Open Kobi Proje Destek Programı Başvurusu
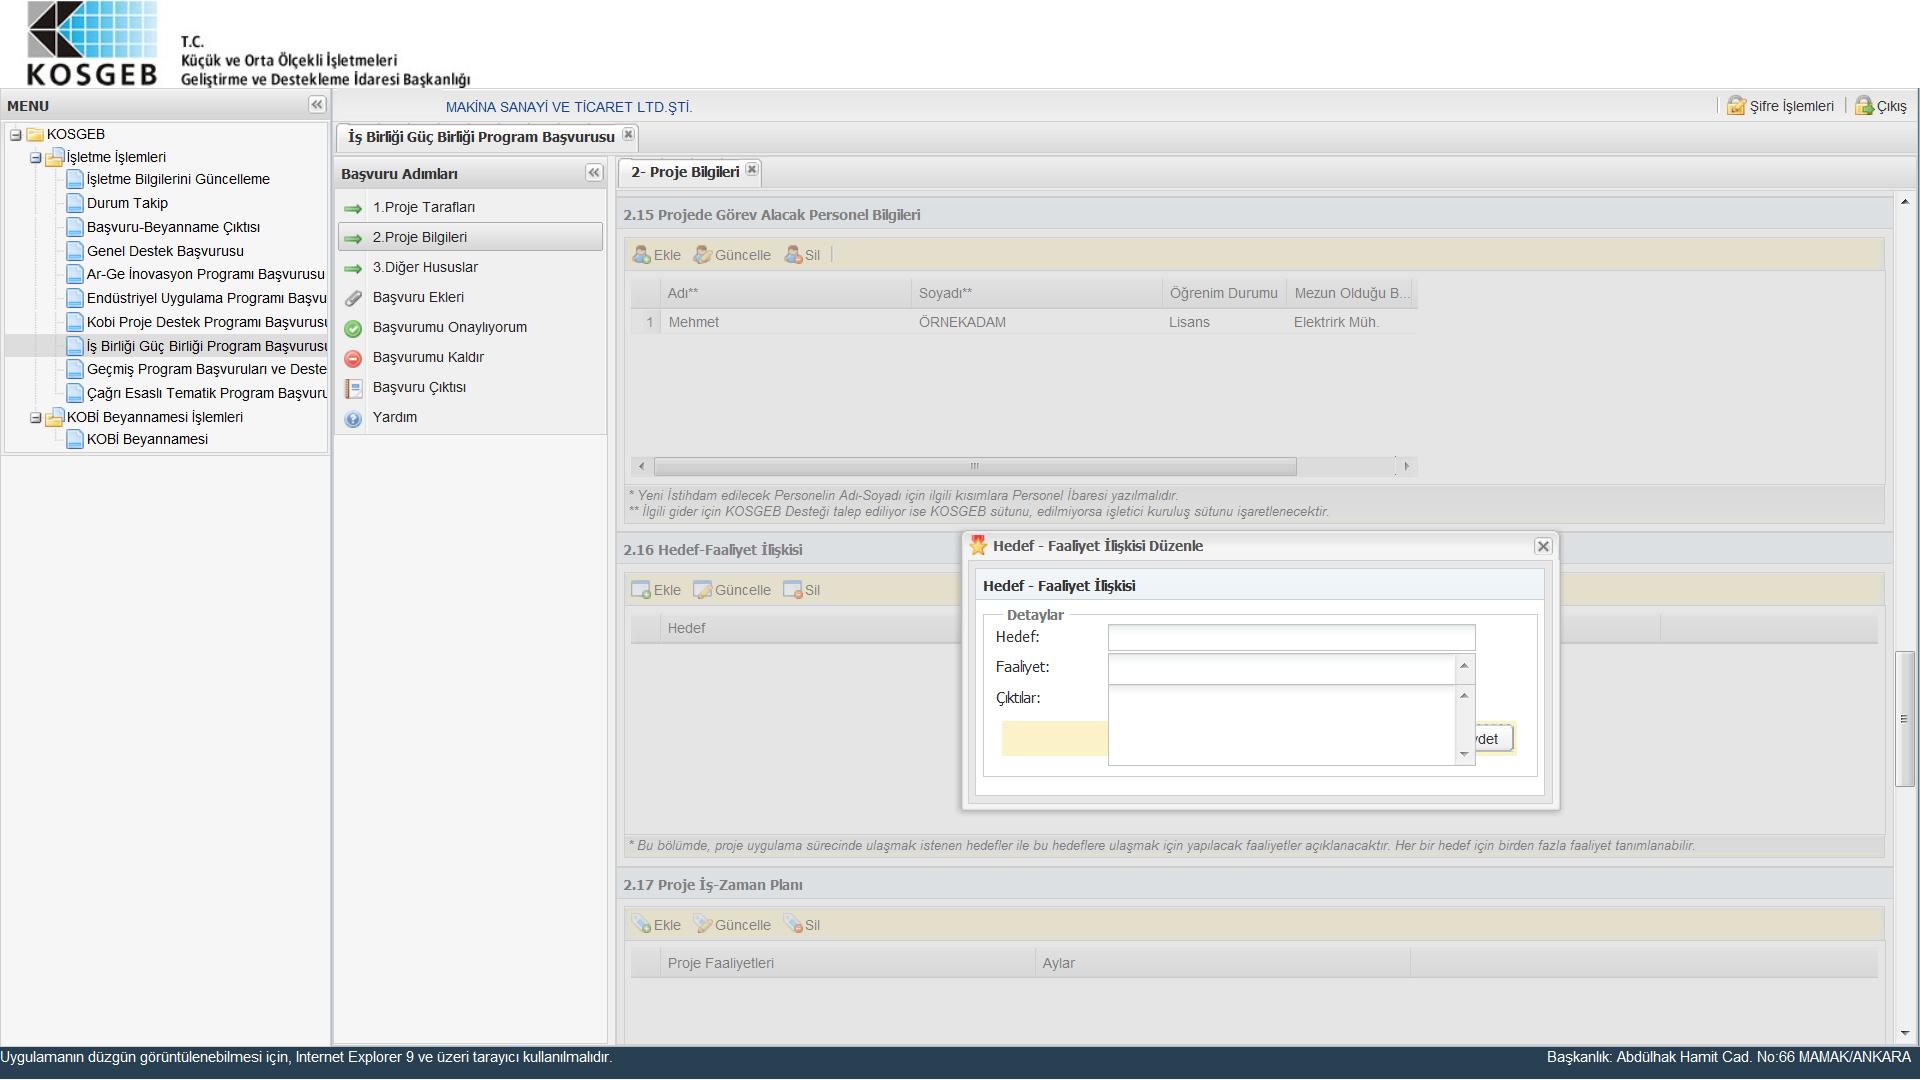The width and height of the screenshot is (1920, 1080). (206, 322)
